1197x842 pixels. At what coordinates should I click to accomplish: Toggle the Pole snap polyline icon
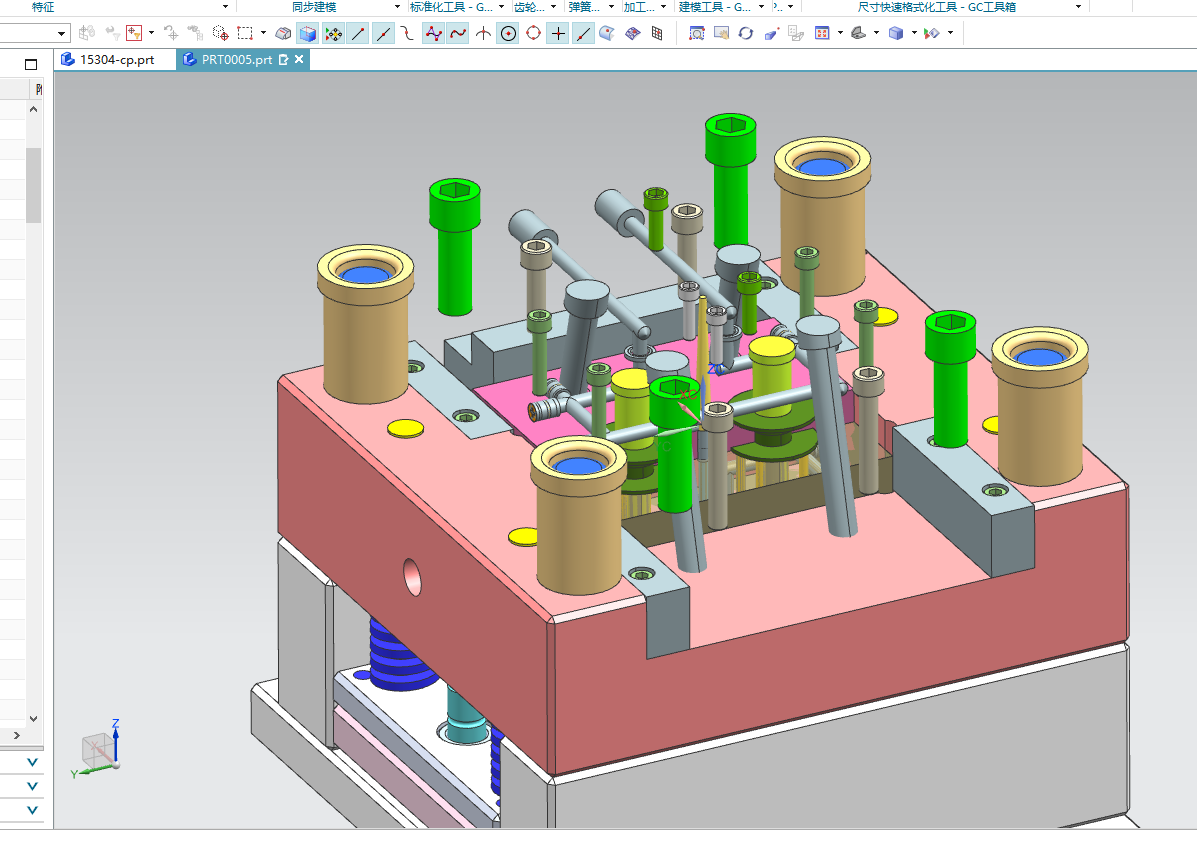(433, 34)
